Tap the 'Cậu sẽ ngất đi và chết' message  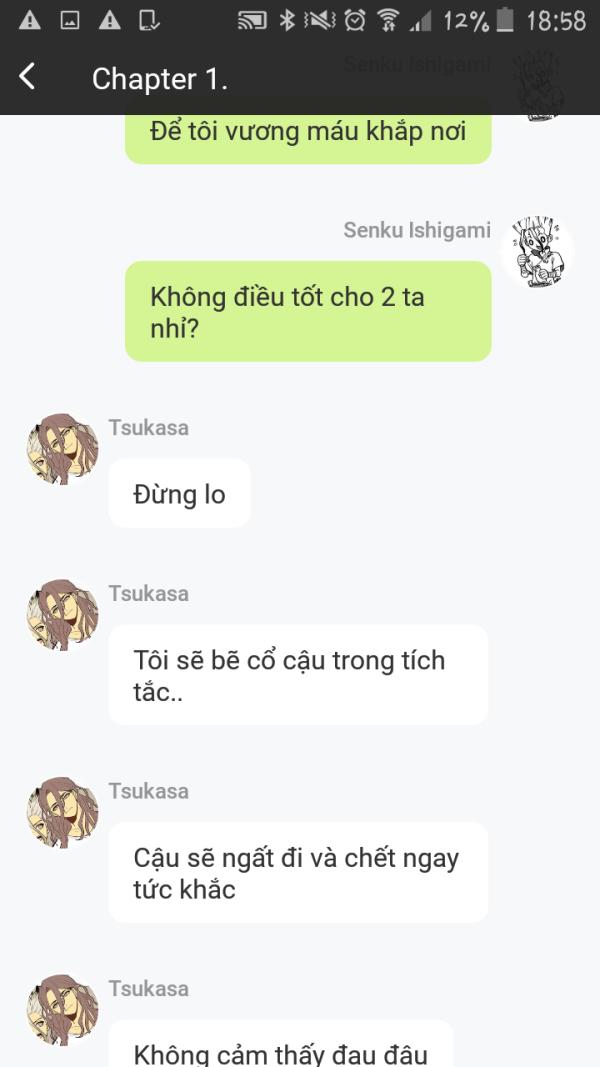click(x=298, y=872)
